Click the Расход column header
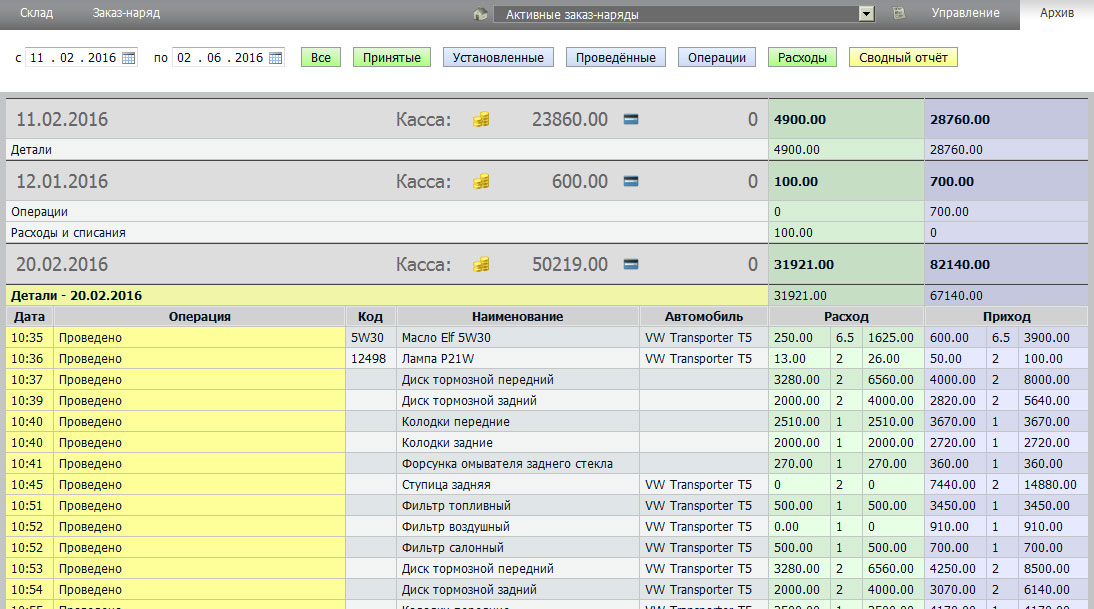Image resolution: width=1094 pixels, height=609 pixels. pyautogui.click(x=846, y=317)
